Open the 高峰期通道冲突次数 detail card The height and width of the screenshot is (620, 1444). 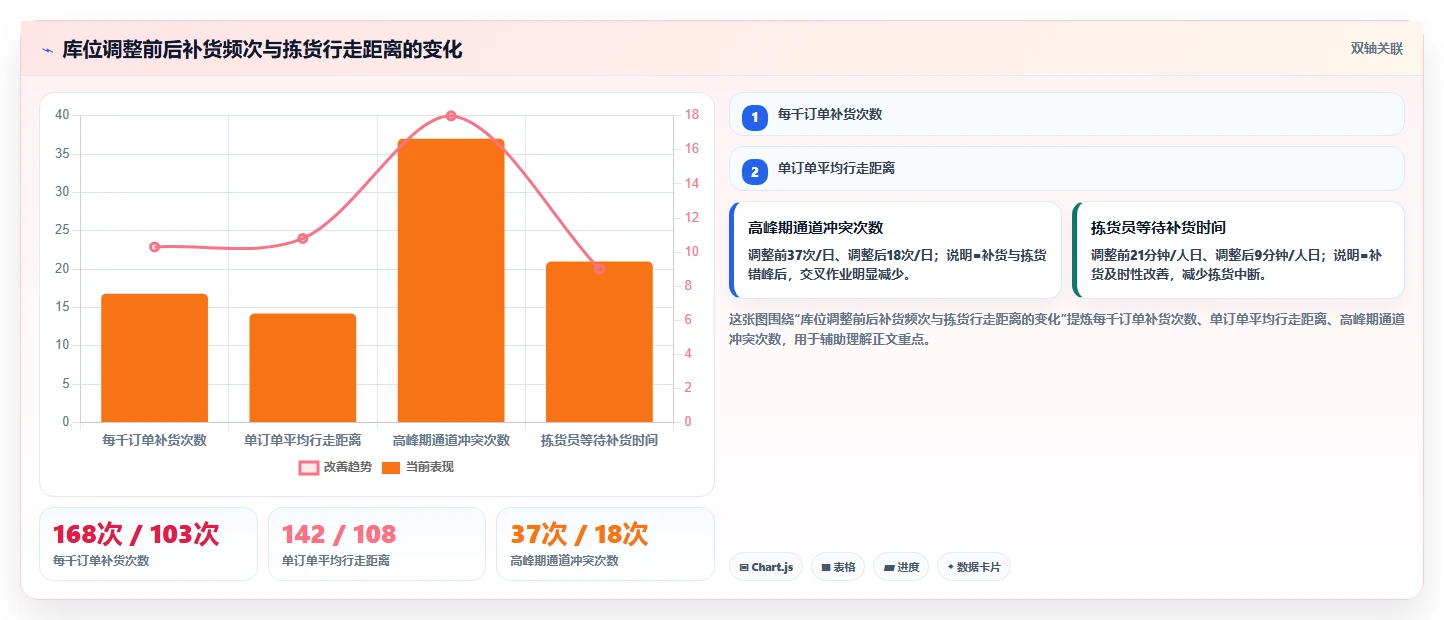(895, 250)
